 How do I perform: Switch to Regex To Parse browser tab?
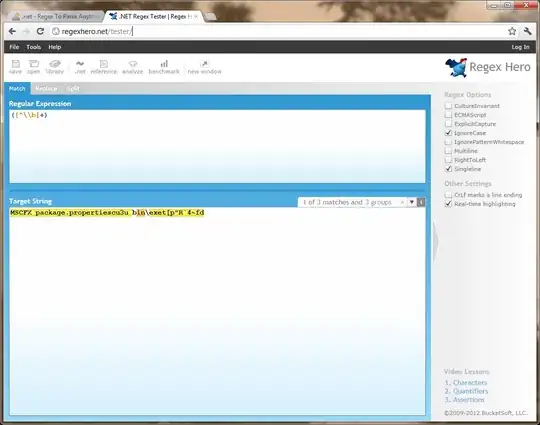click(57, 17)
